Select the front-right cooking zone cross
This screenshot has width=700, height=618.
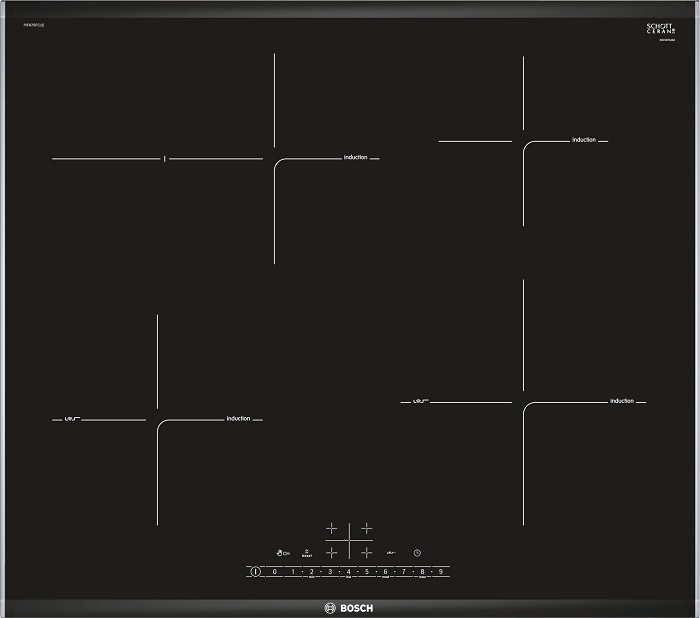tap(367, 553)
